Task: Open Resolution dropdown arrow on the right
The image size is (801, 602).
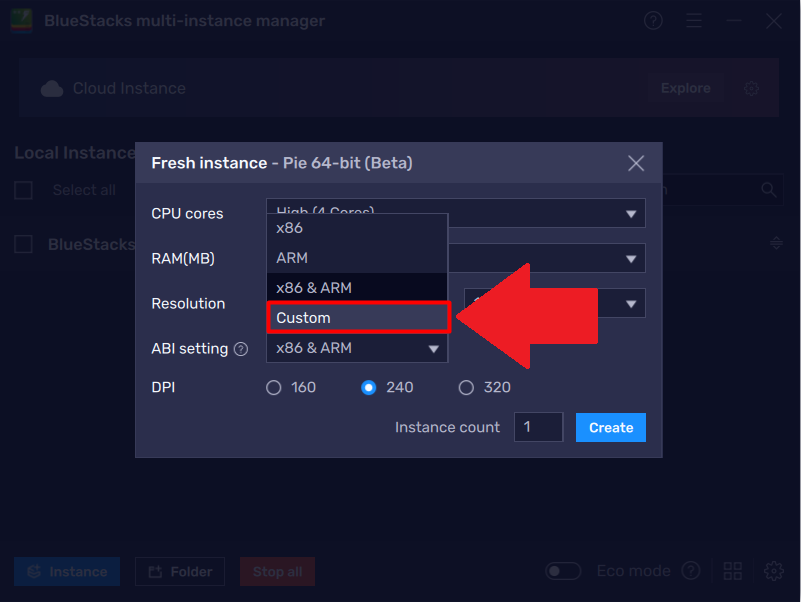Action: (x=631, y=304)
